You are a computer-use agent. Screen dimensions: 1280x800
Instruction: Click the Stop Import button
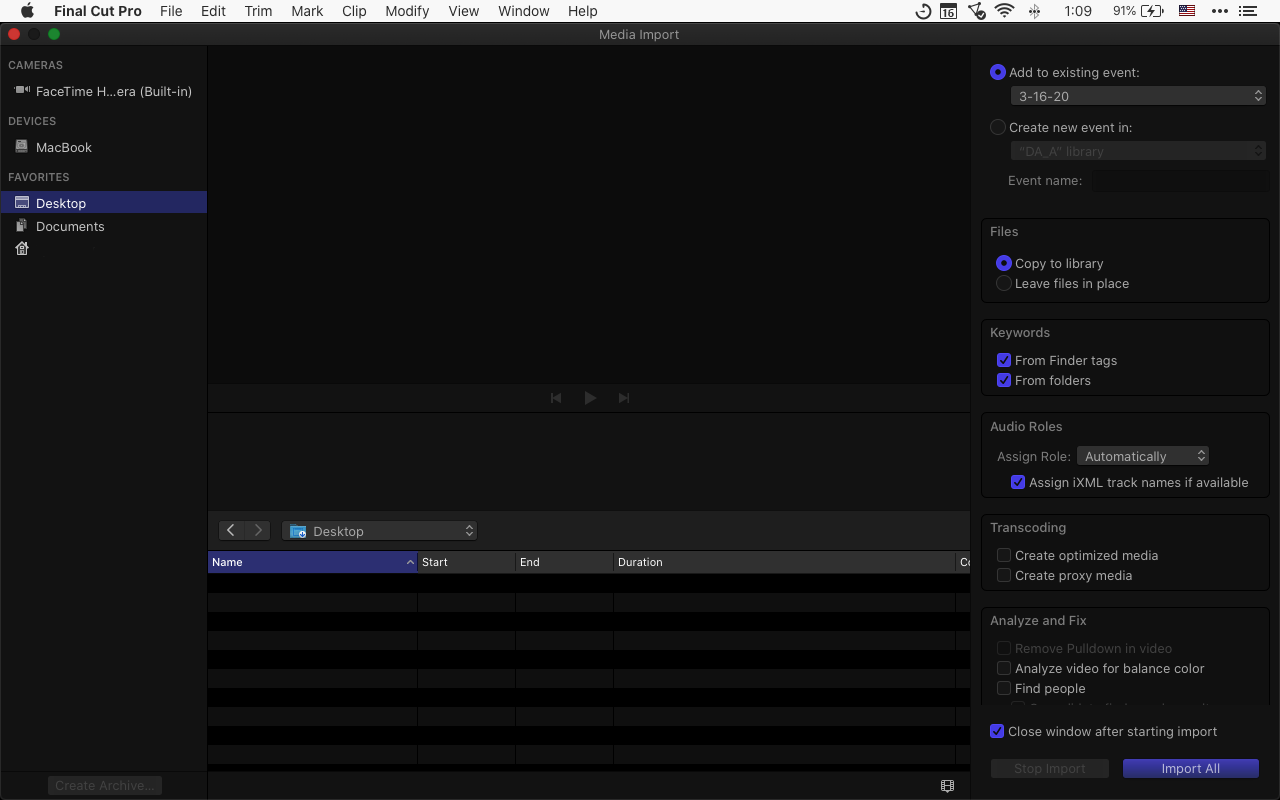pos(1049,768)
